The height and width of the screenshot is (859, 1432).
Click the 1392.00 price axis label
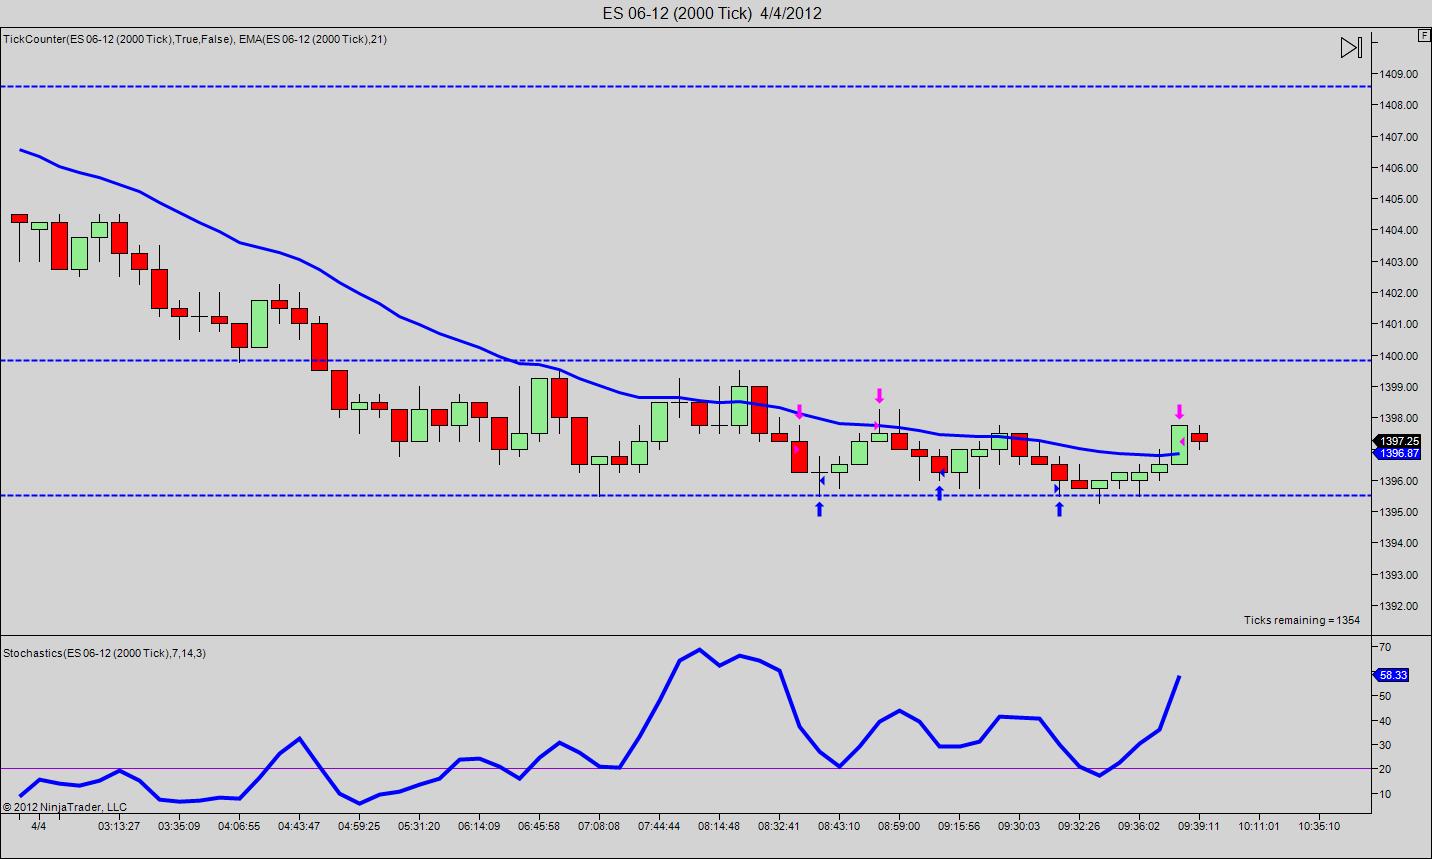click(x=1398, y=606)
